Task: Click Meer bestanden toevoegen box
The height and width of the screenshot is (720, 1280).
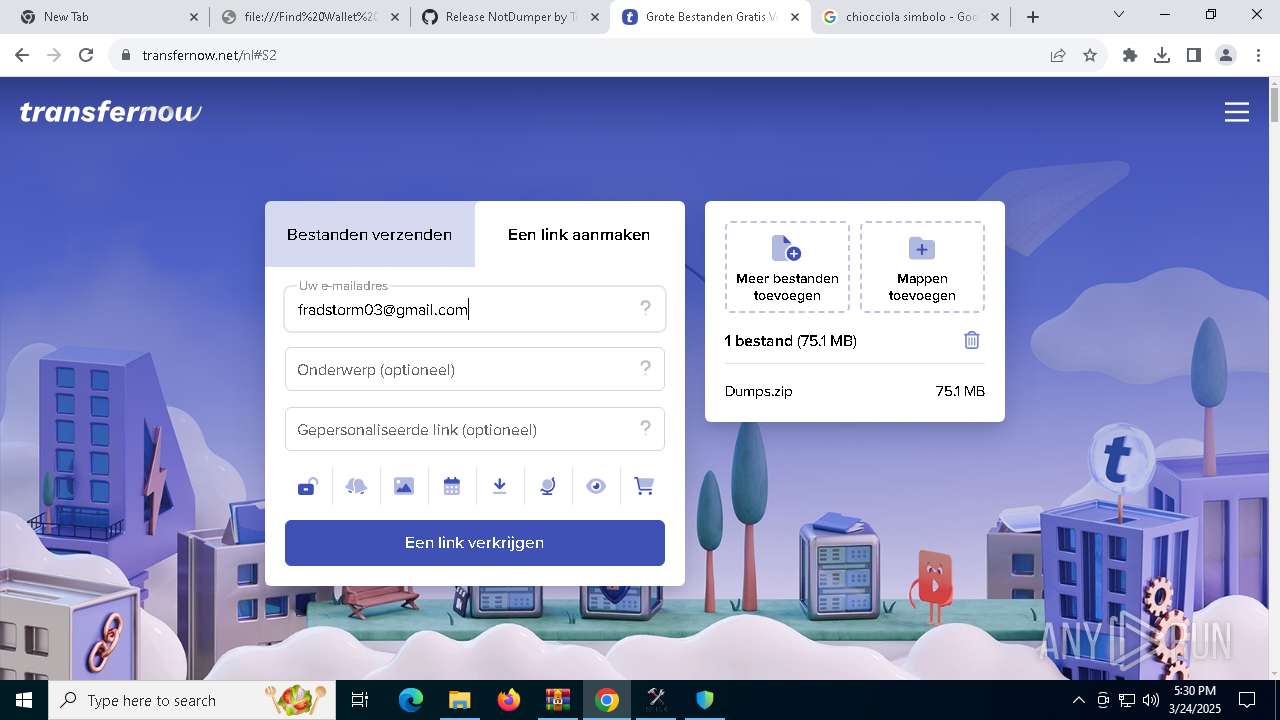Action: point(787,267)
